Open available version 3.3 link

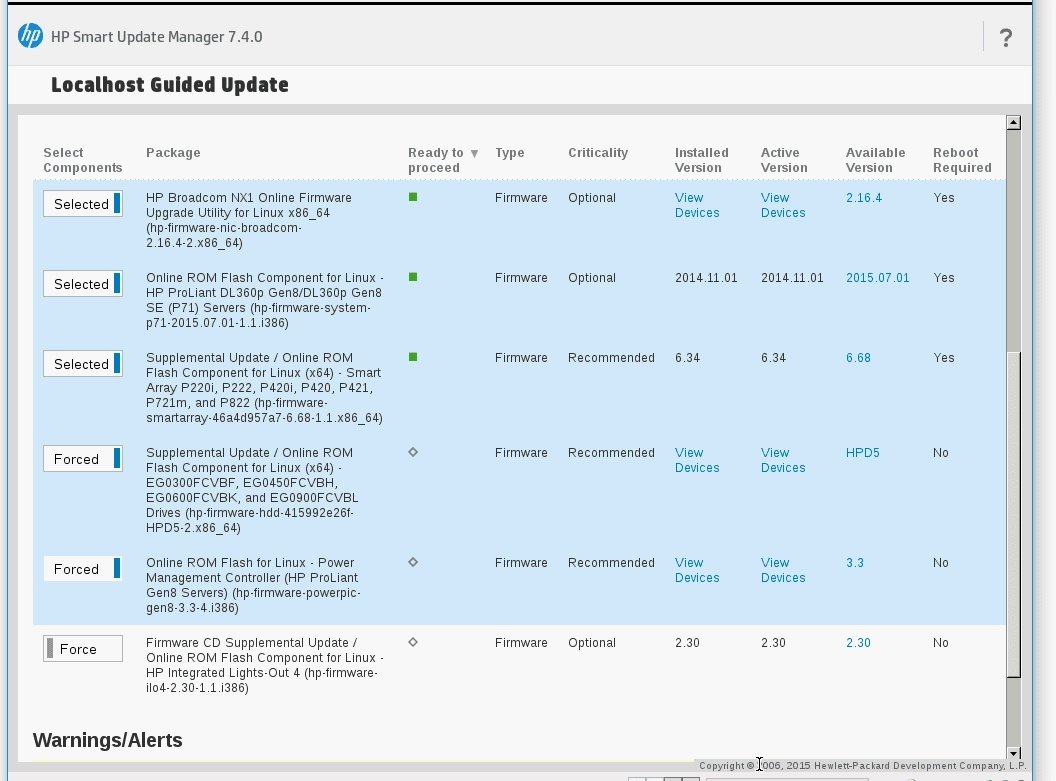coord(855,562)
